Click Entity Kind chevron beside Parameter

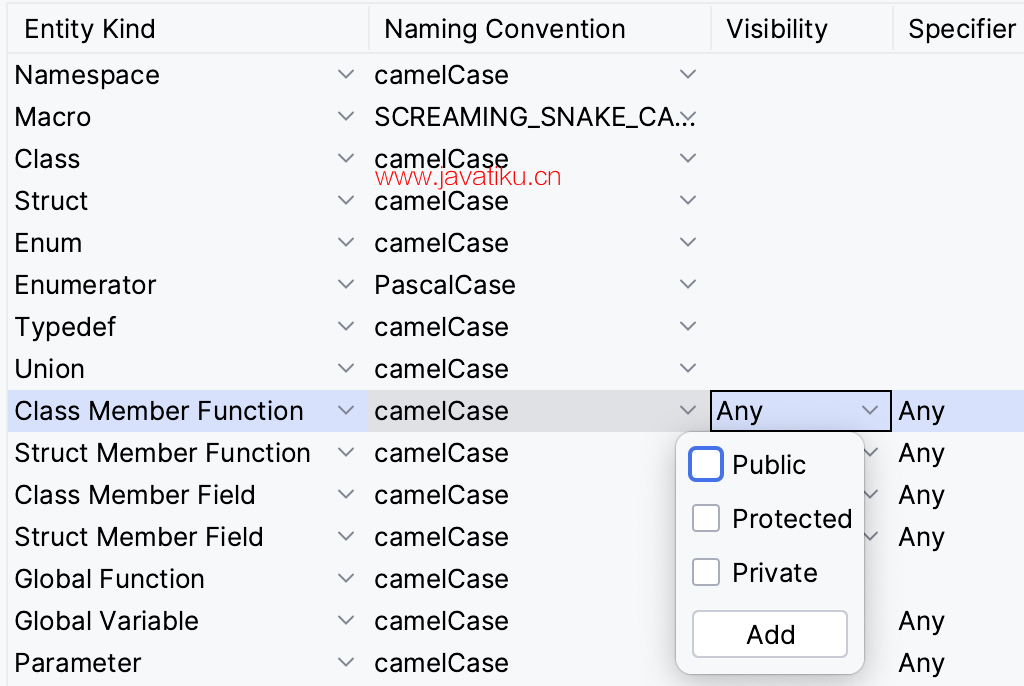[346, 663]
